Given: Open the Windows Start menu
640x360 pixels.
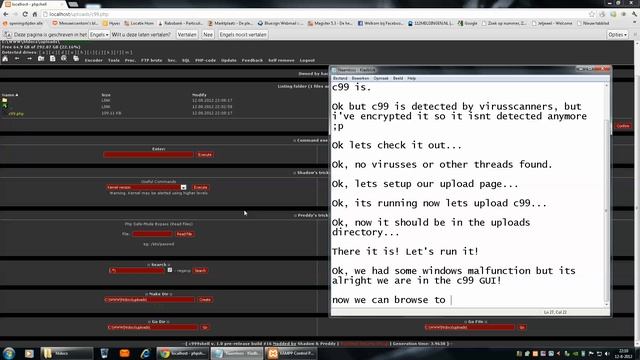Looking at the screenshot, I should pyautogui.click(x=9, y=353).
